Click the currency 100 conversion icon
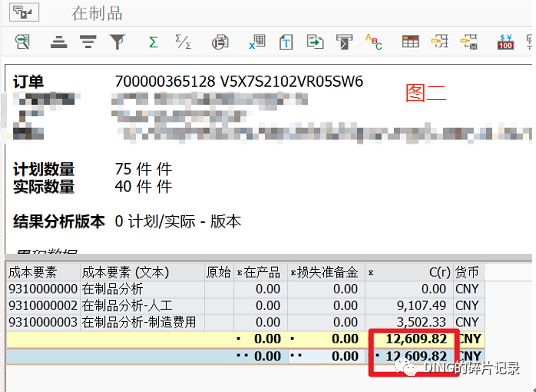The height and width of the screenshot is (392, 536). (506, 42)
